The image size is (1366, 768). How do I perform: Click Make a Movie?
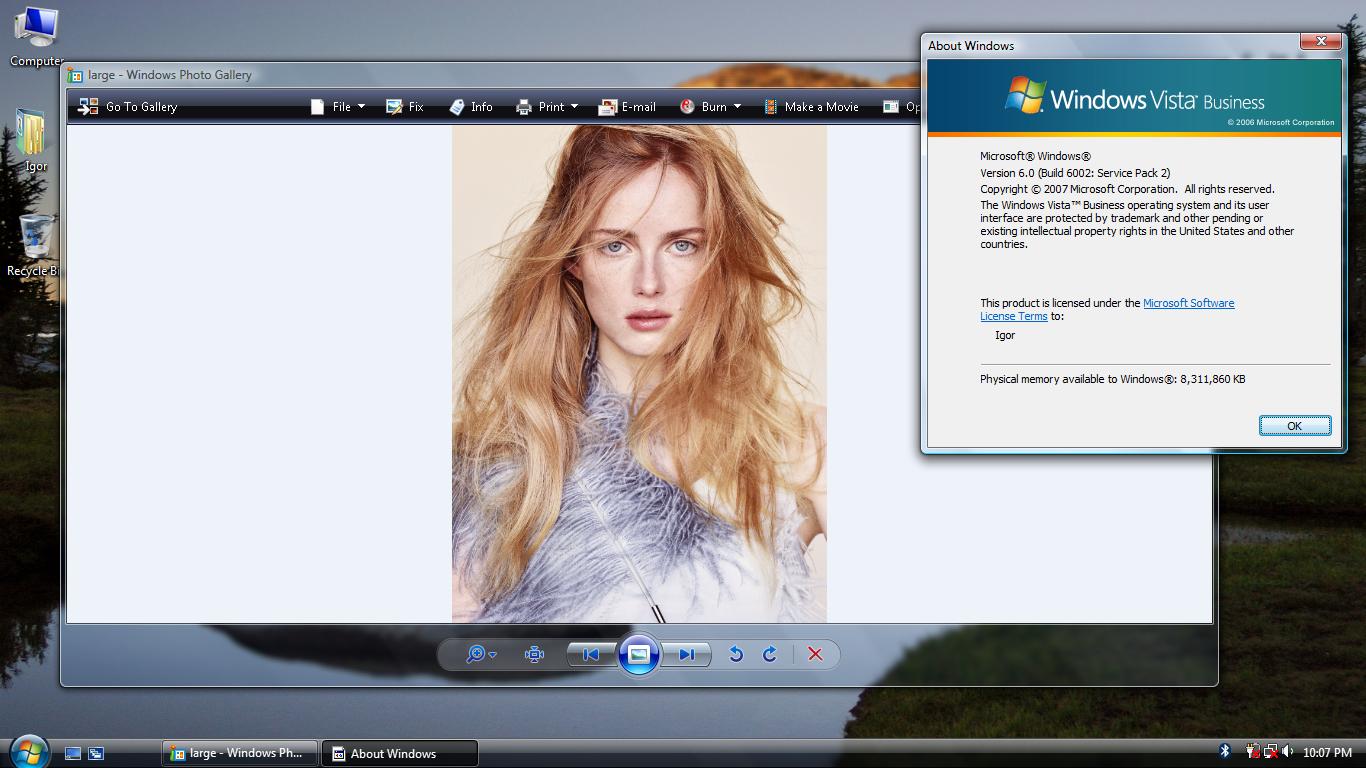pyautogui.click(x=811, y=107)
